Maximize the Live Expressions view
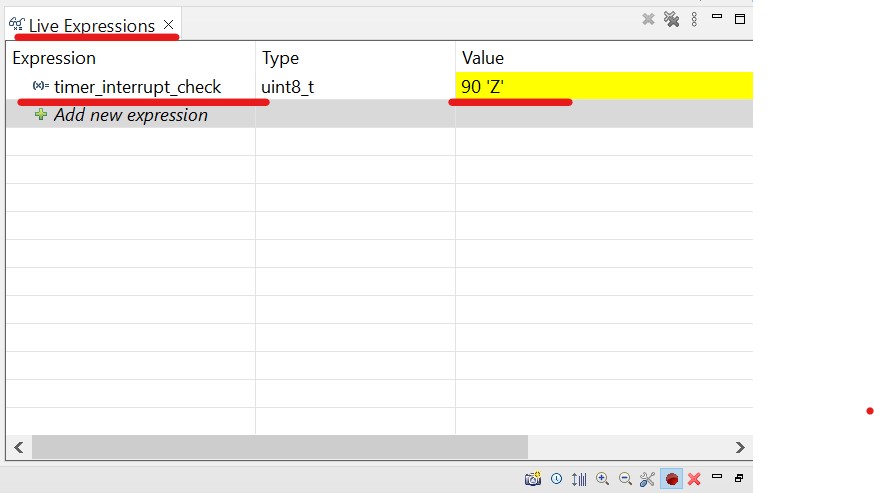This screenshot has width=874, height=493. 740,20
